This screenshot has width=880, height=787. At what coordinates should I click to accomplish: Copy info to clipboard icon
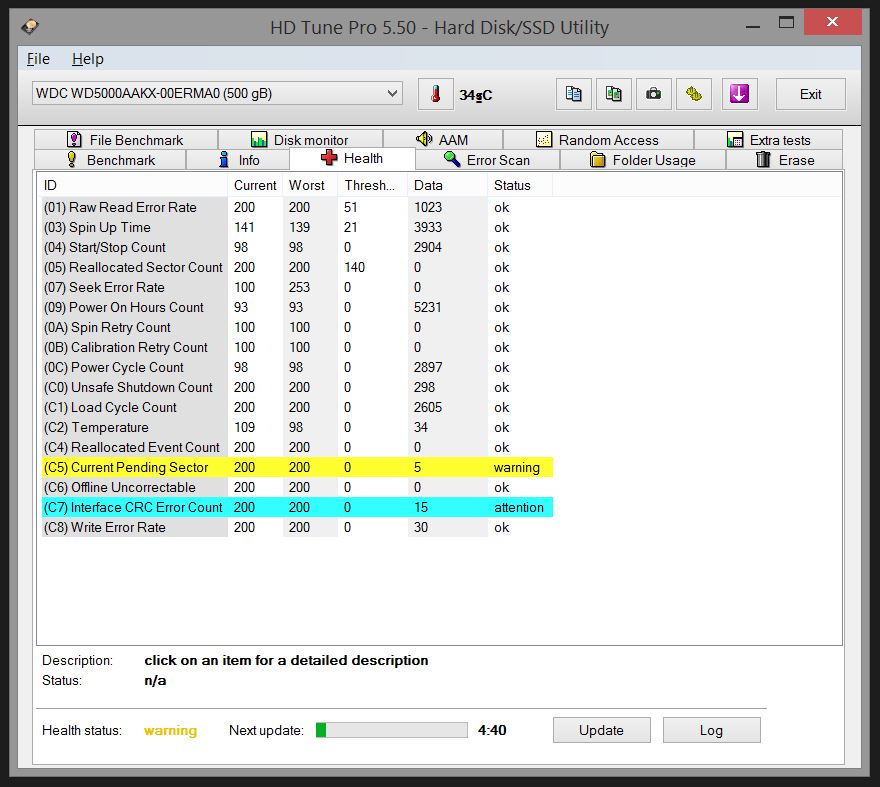[x=573, y=94]
